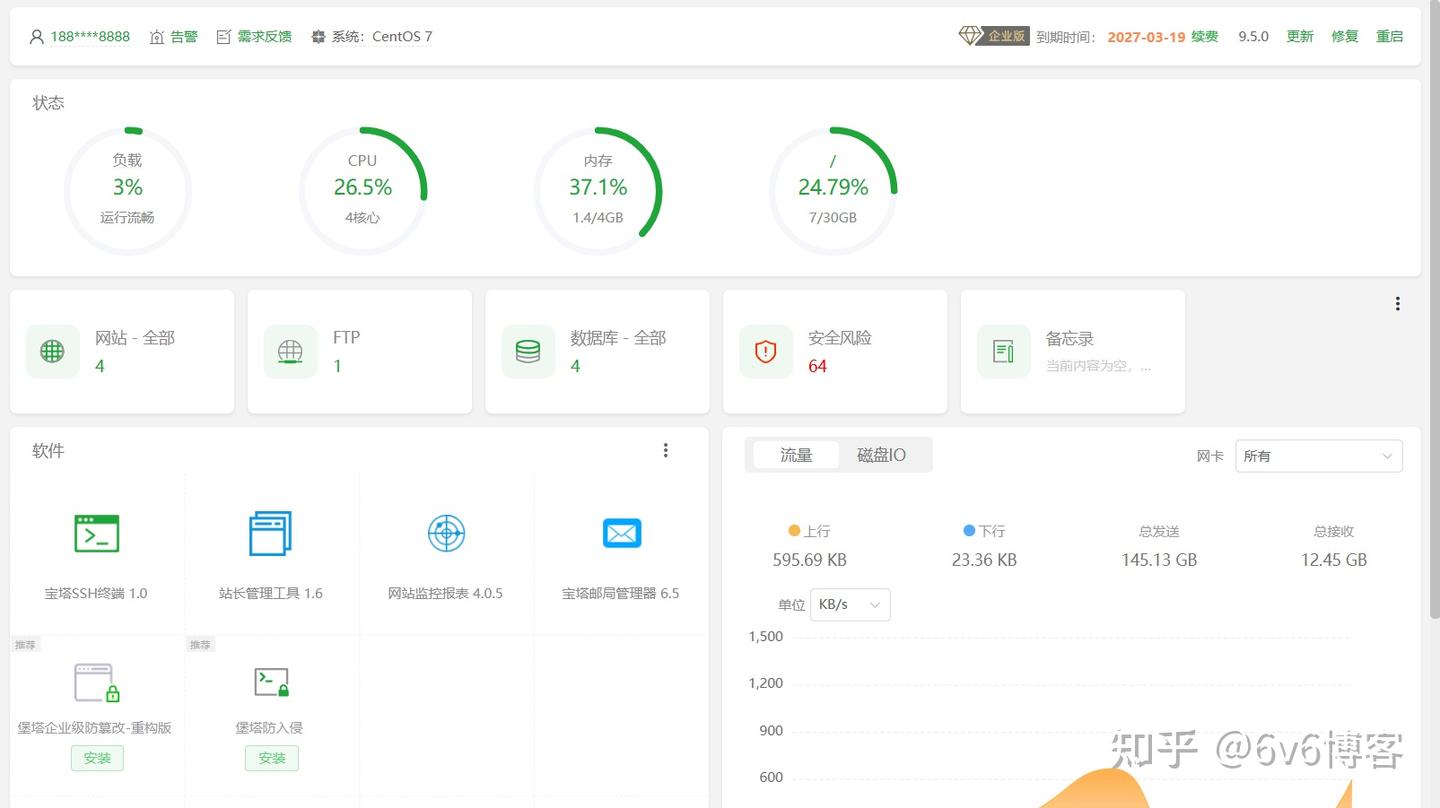The width and height of the screenshot is (1440, 808).
Task: Open the FTP globe icon
Action: [x=290, y=351]
